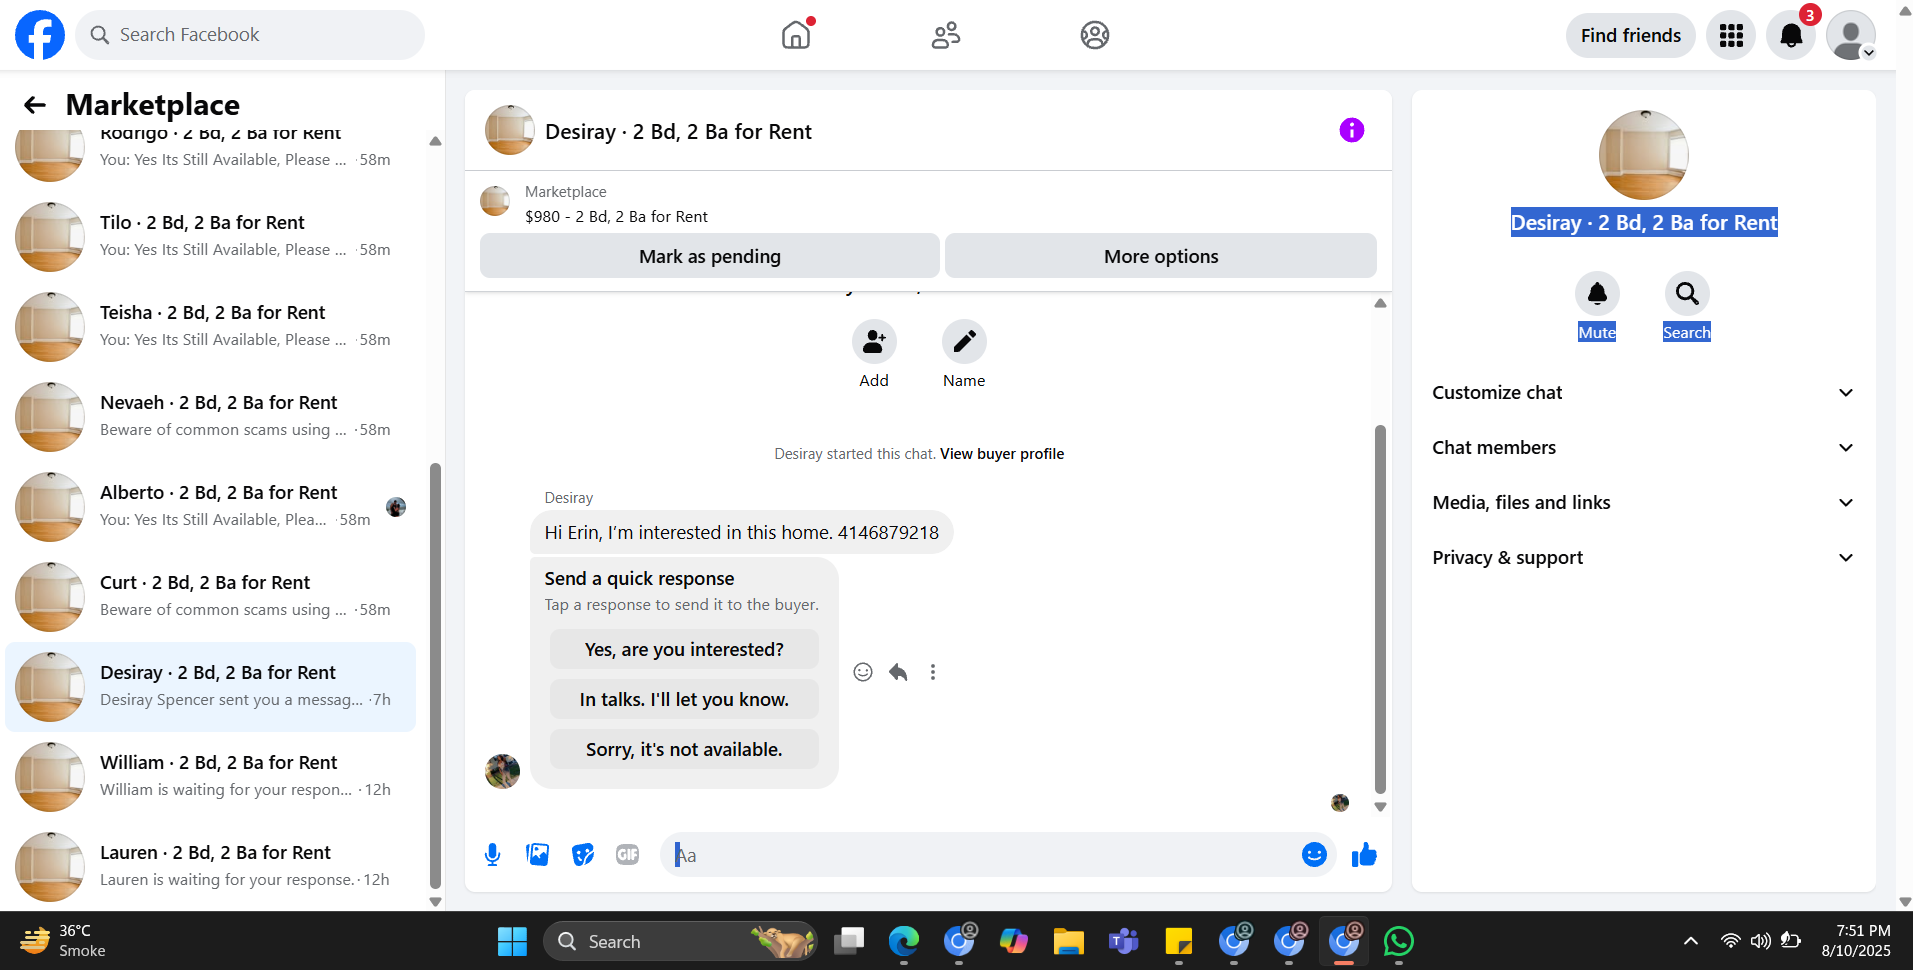Open the weather widget showing 36°C Smoke

[x=62, y=941]
